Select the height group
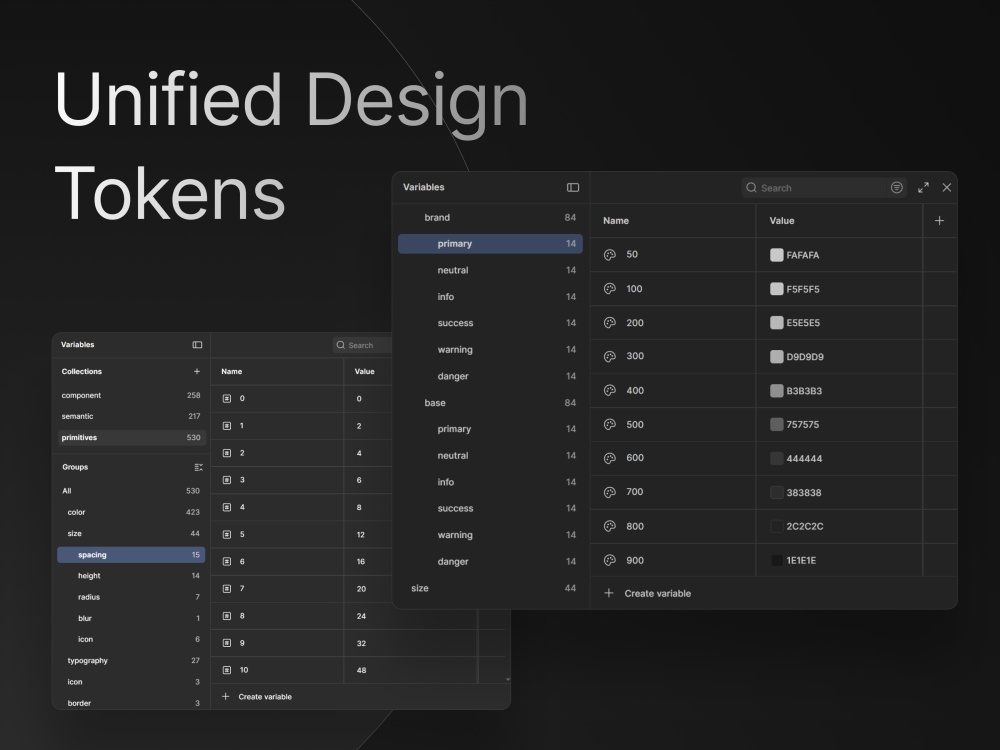The height and width of the screenshot is (750, 1000). [x=131, y=576]
